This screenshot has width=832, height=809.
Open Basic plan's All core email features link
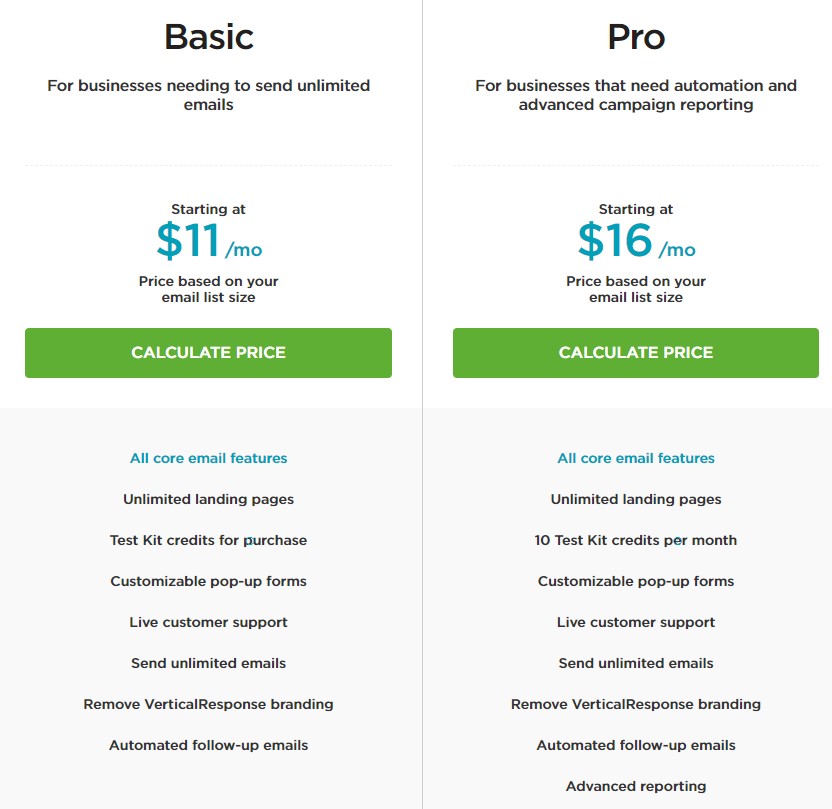pyautogui.click(x=209, y=458)
